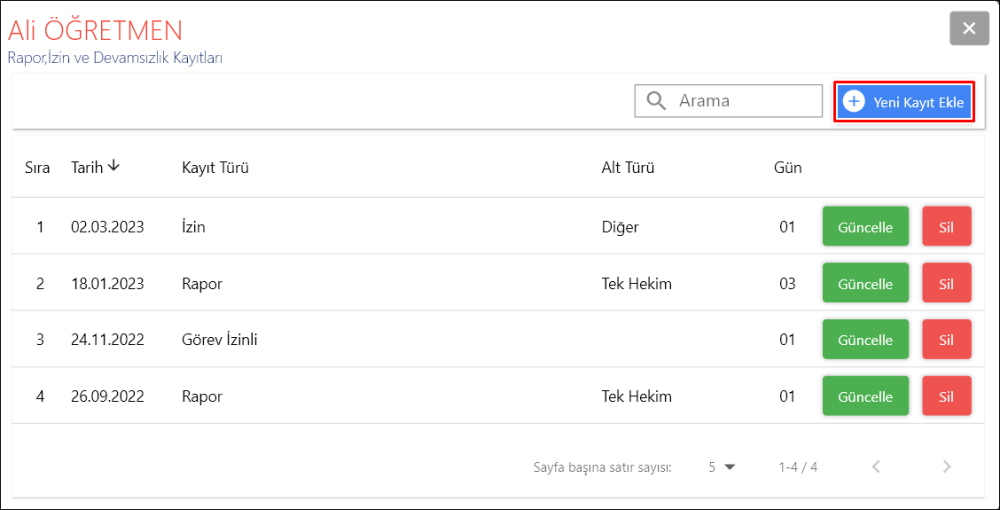Update the 26.09.2022 Rapor record
1000x510 pixels.
tap(865, 396)
